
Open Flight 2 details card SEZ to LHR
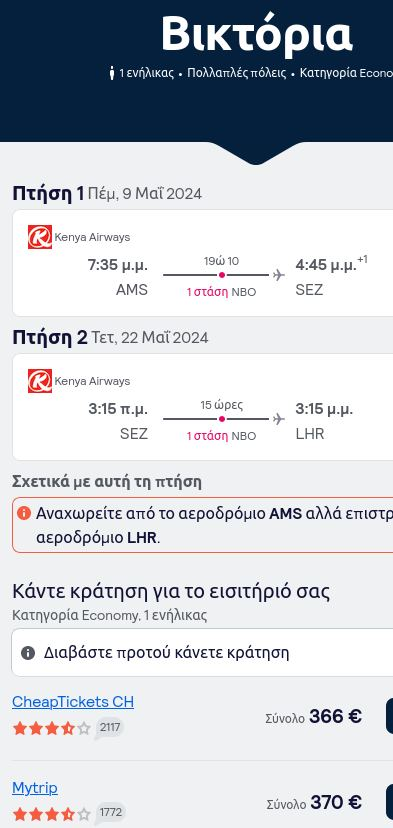(202, 407)
